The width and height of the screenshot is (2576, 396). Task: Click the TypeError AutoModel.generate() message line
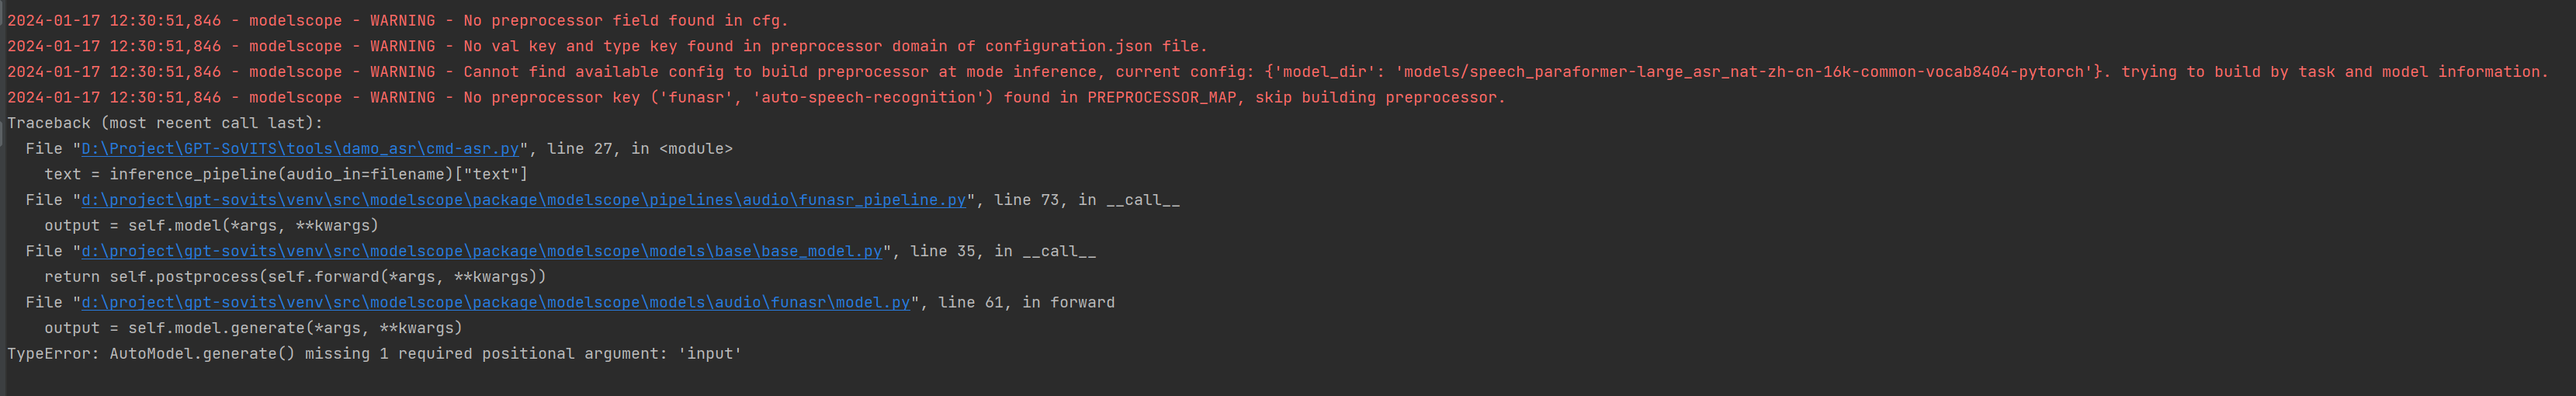click(374, 354)
